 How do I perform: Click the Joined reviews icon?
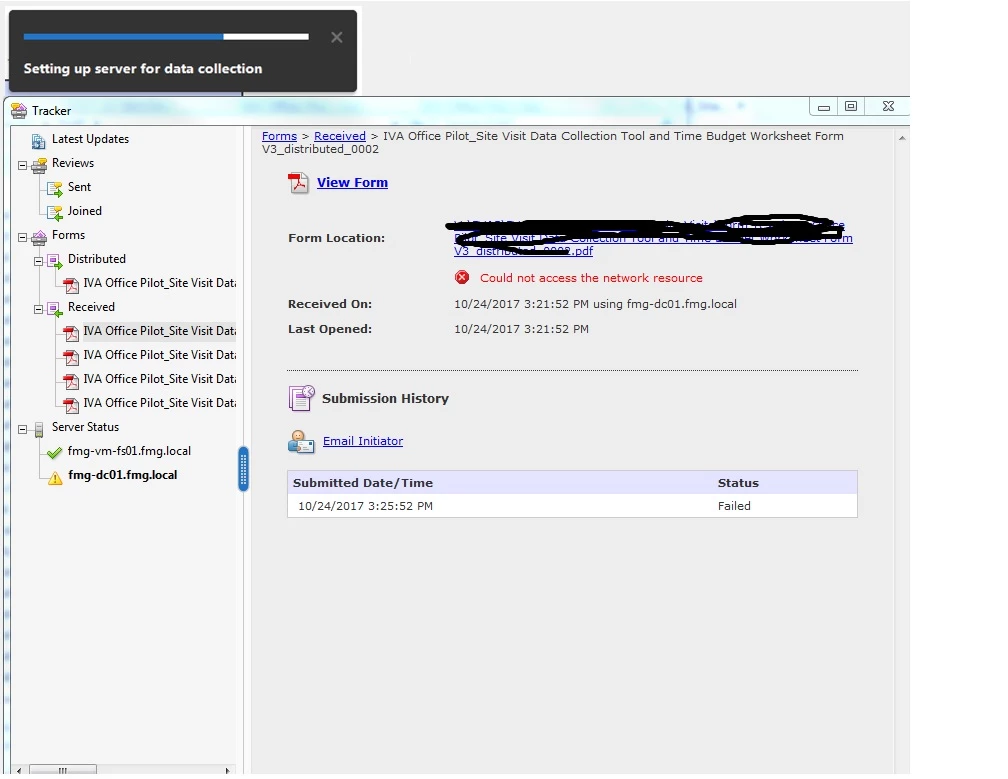55,213
